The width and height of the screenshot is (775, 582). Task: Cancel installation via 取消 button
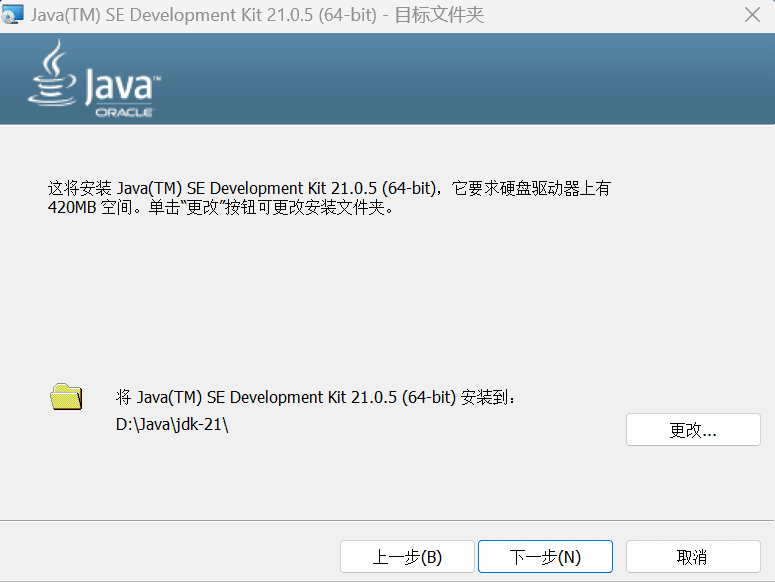click(x=693, y=557)
